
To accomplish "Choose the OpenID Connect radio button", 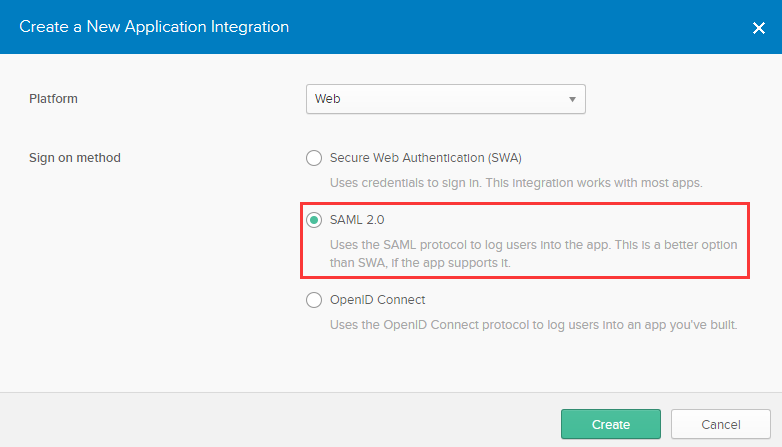I will [314, 300].
